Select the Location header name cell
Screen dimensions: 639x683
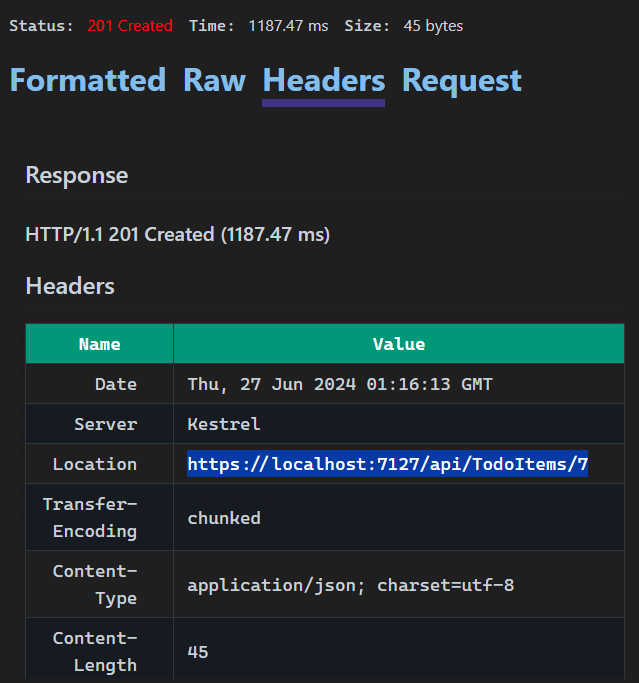95,464
